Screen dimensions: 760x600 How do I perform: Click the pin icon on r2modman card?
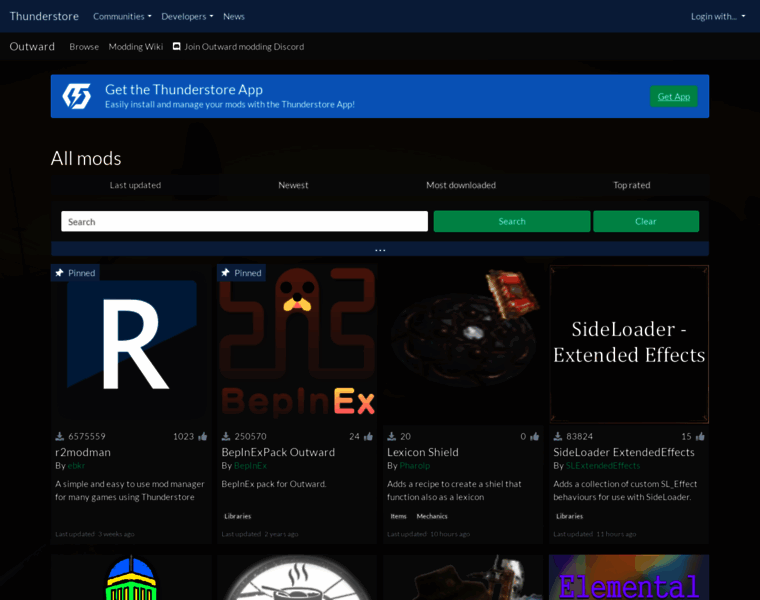point(59,273)
